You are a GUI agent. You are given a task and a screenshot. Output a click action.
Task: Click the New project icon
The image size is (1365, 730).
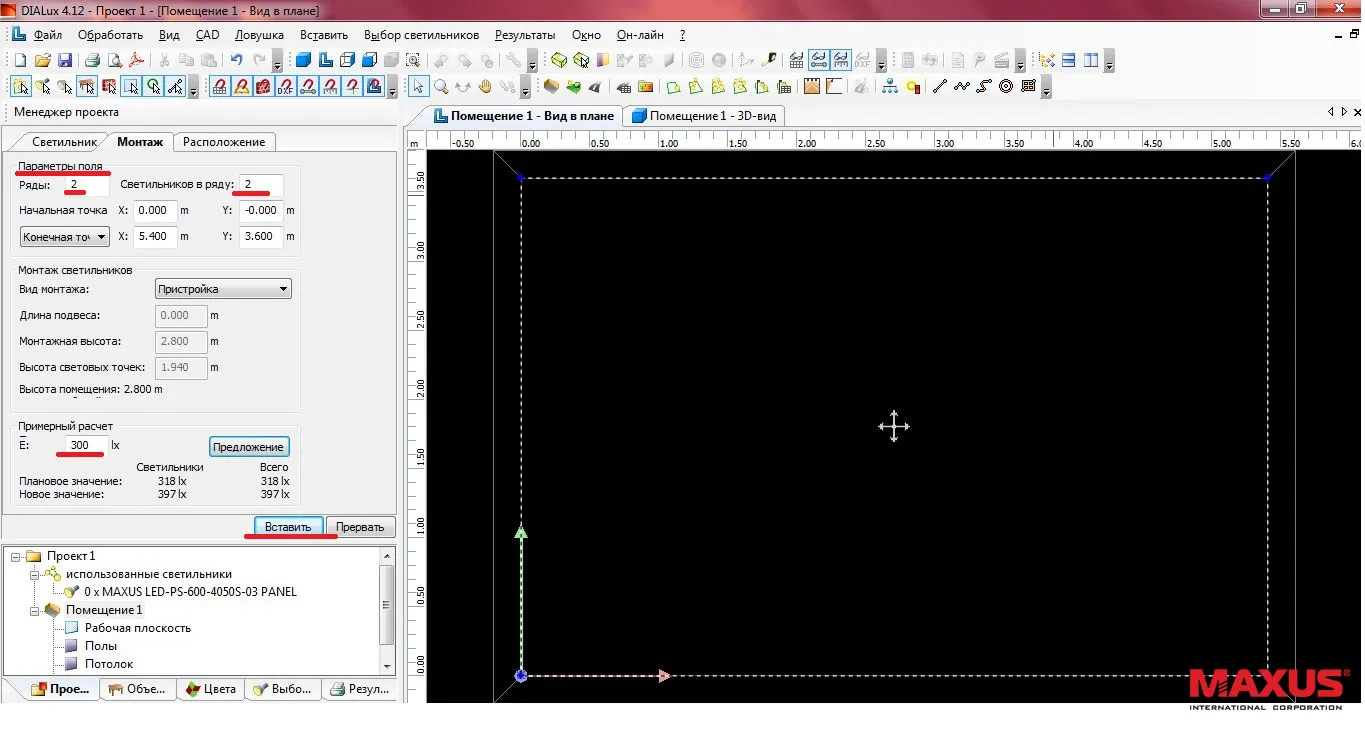(20, 60)
